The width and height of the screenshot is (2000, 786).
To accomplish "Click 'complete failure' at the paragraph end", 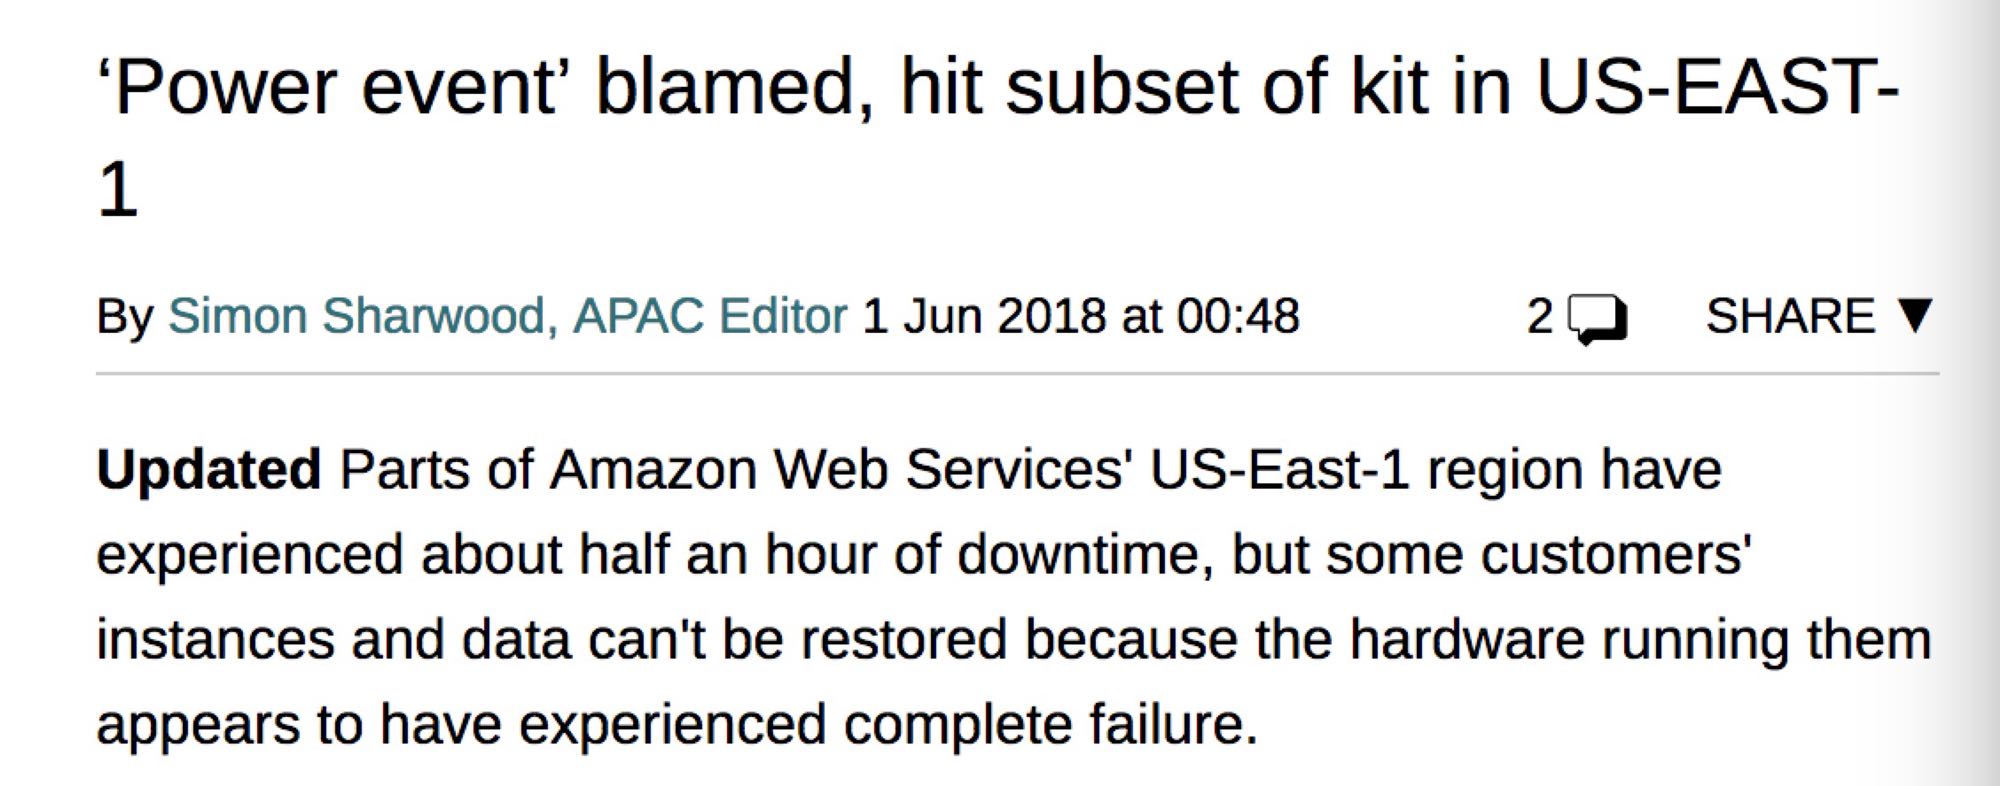I will coord(1050,724).
